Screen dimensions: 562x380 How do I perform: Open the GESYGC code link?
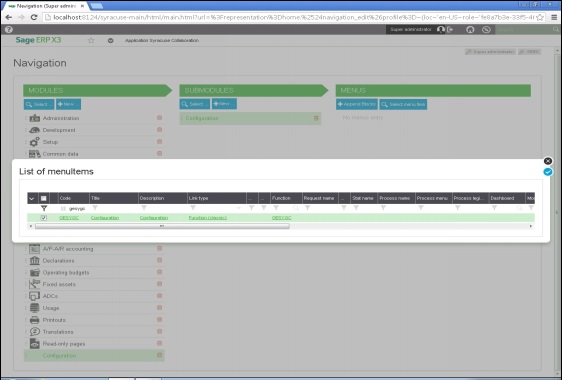coord(69,218)
